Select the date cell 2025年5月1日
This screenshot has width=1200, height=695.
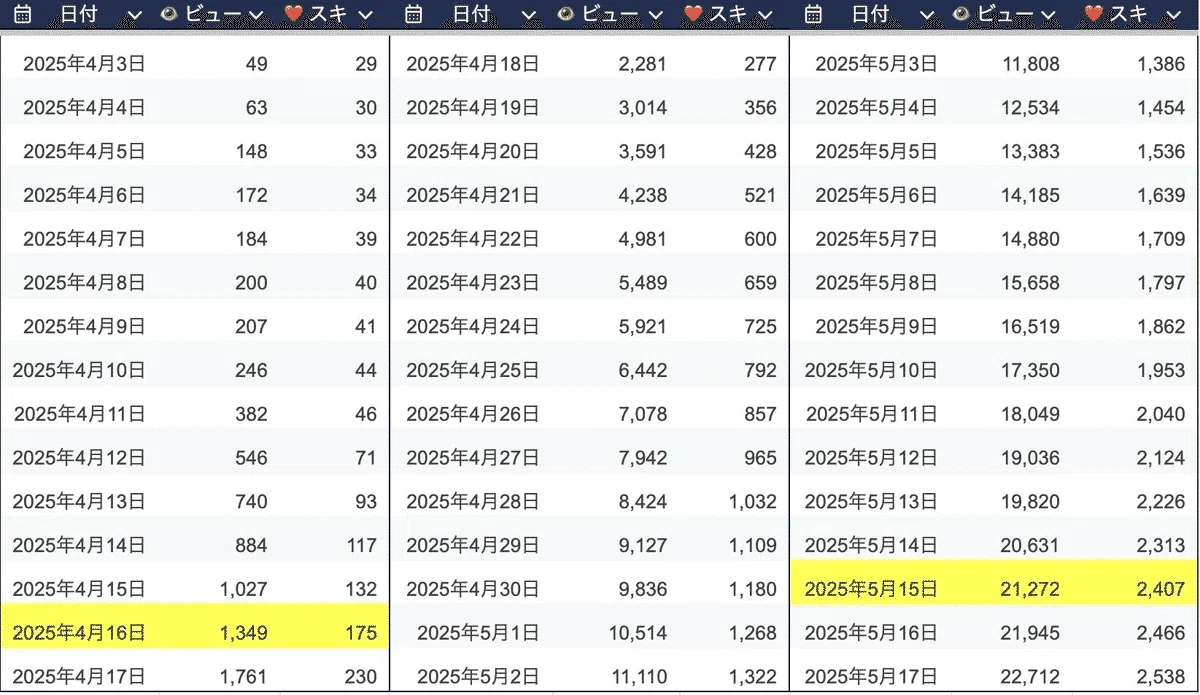(x=478, y=632)
